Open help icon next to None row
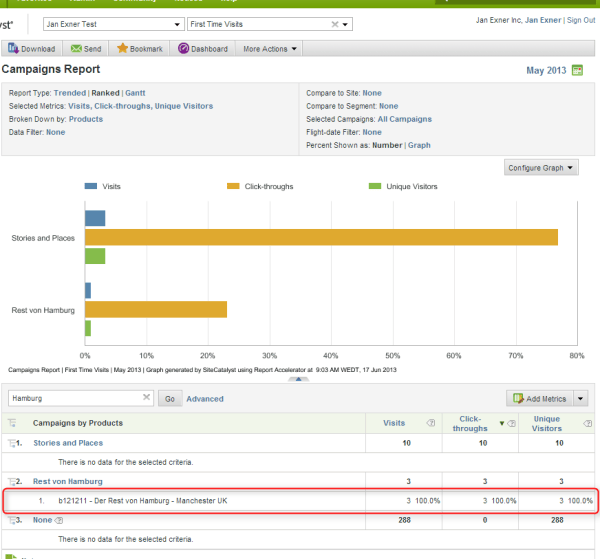Screen dimensions: 600x559 [59, 520]
